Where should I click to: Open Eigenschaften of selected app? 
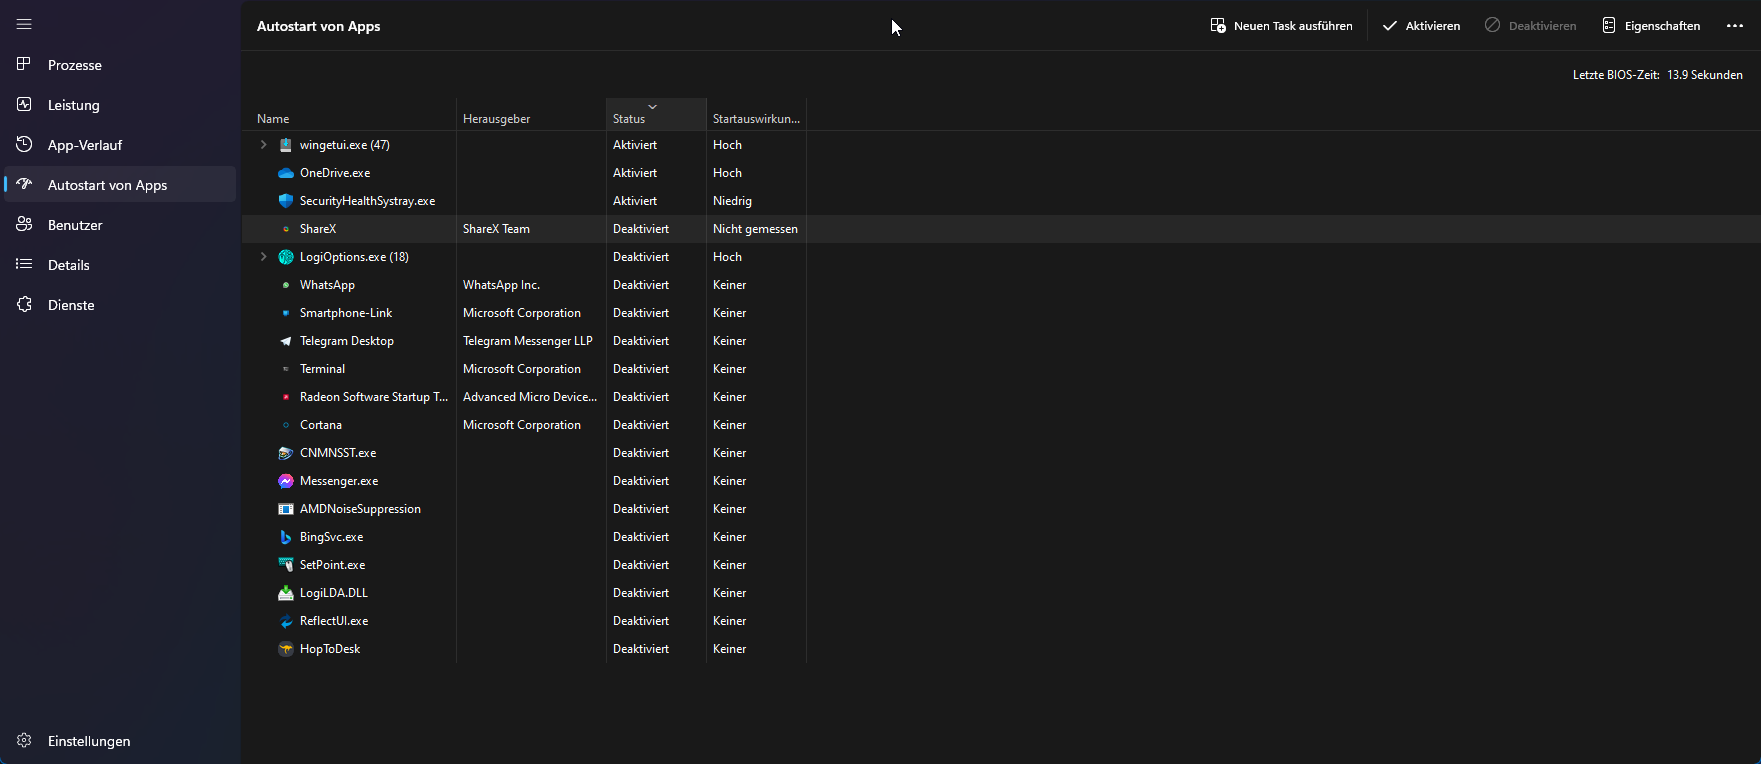(1651, 26)
